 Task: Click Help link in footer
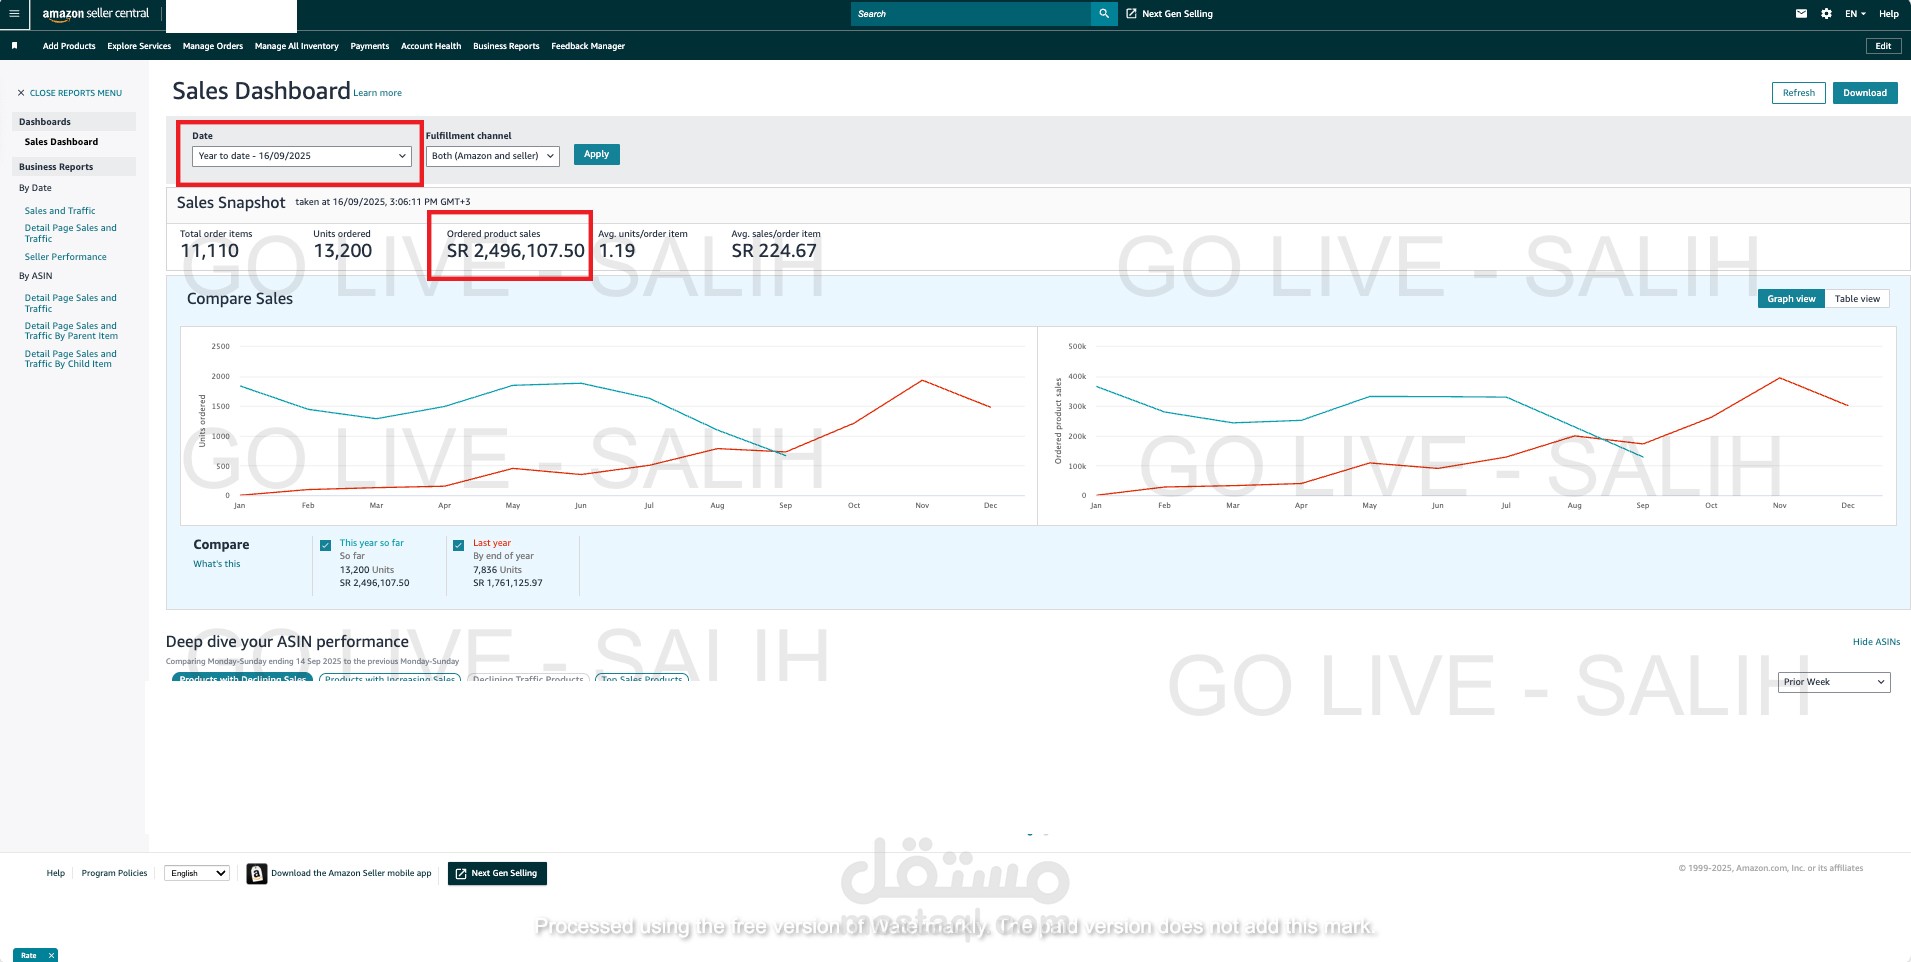(x=56, y=873)
